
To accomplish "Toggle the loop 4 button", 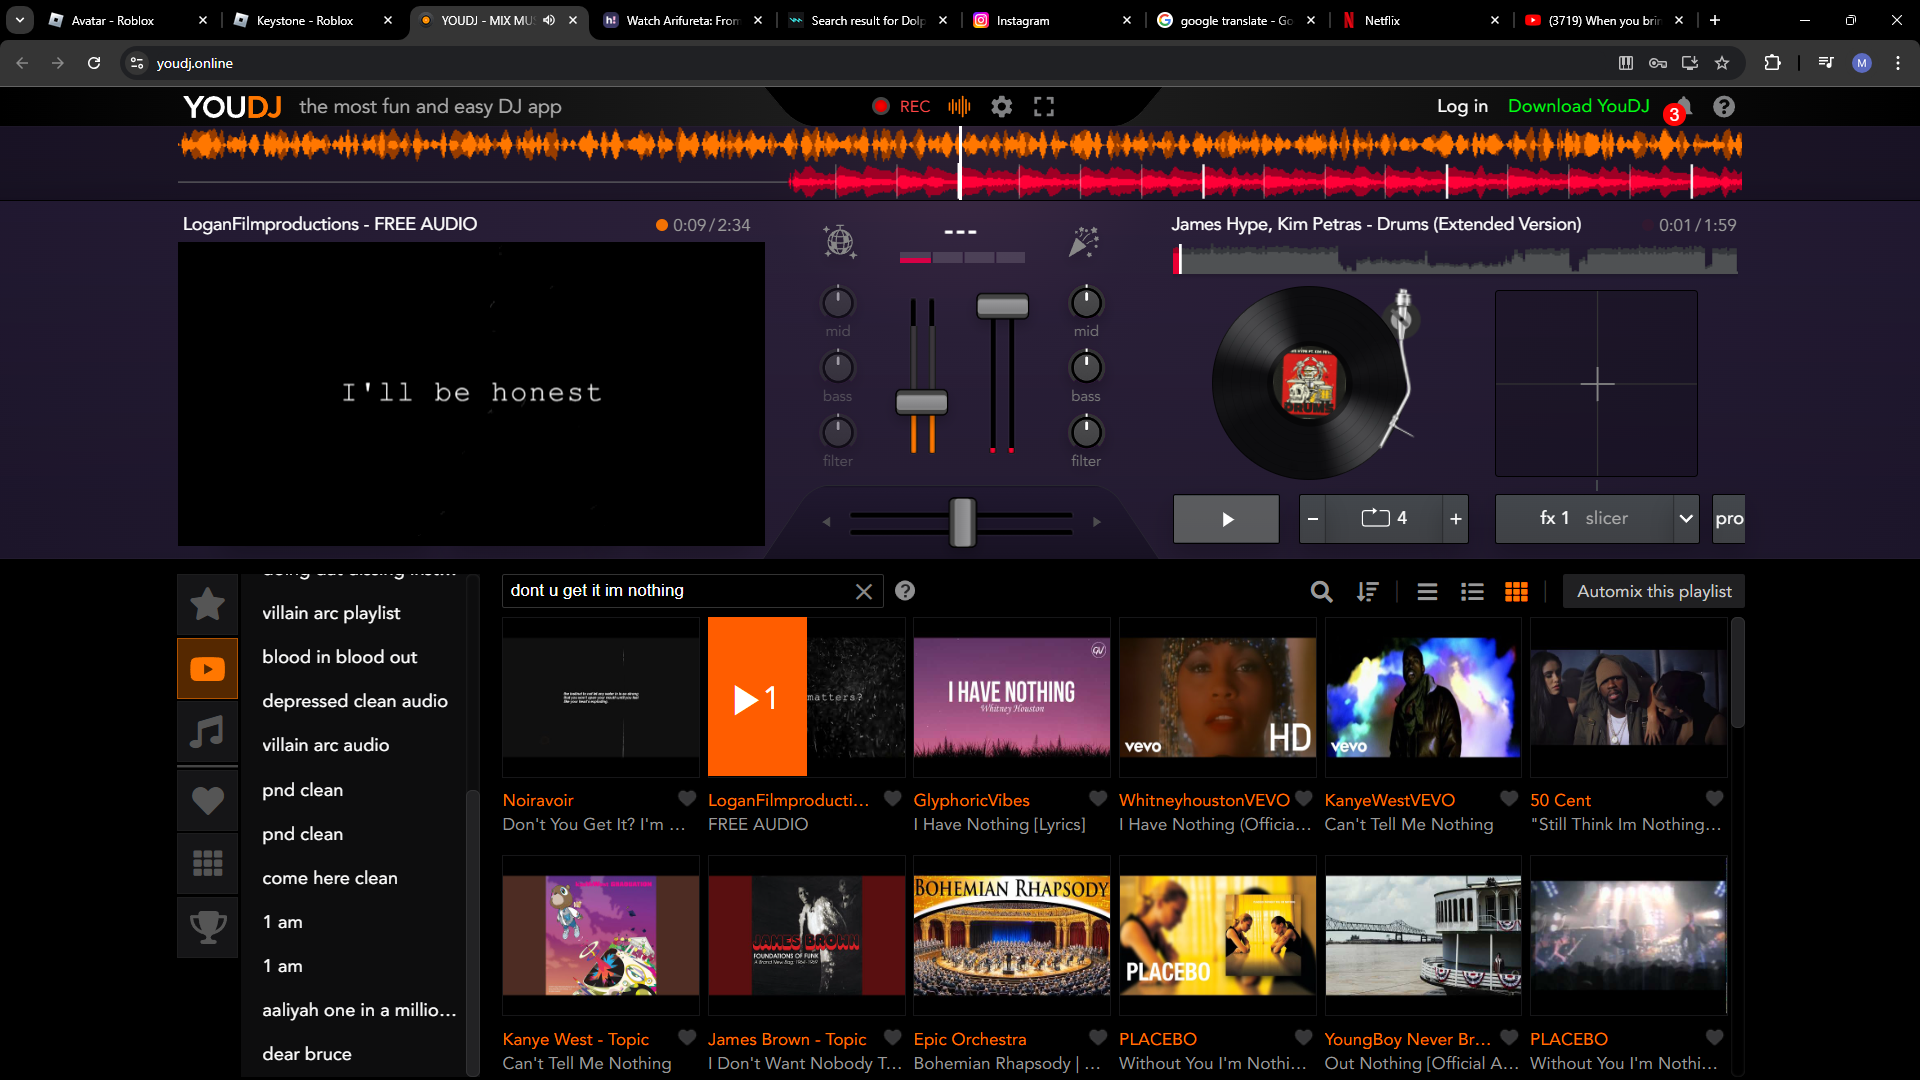I will point(1384,519).
